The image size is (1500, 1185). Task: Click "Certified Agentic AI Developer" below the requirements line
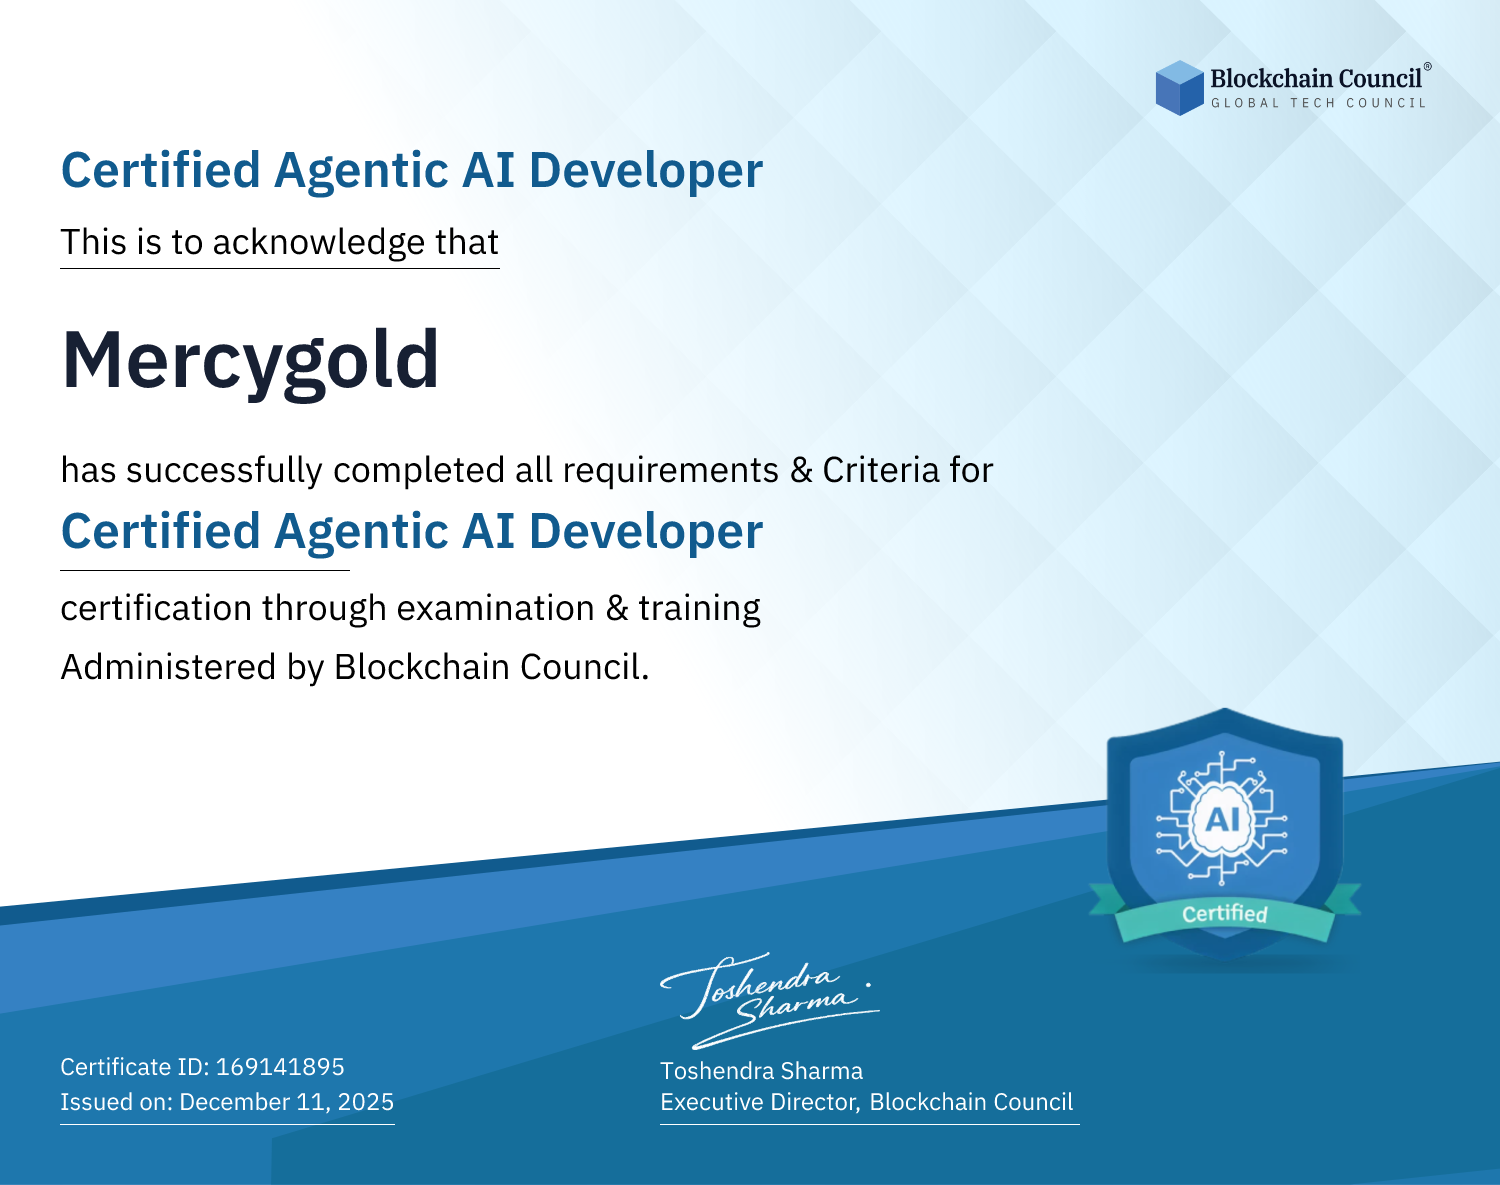[412, 531]
